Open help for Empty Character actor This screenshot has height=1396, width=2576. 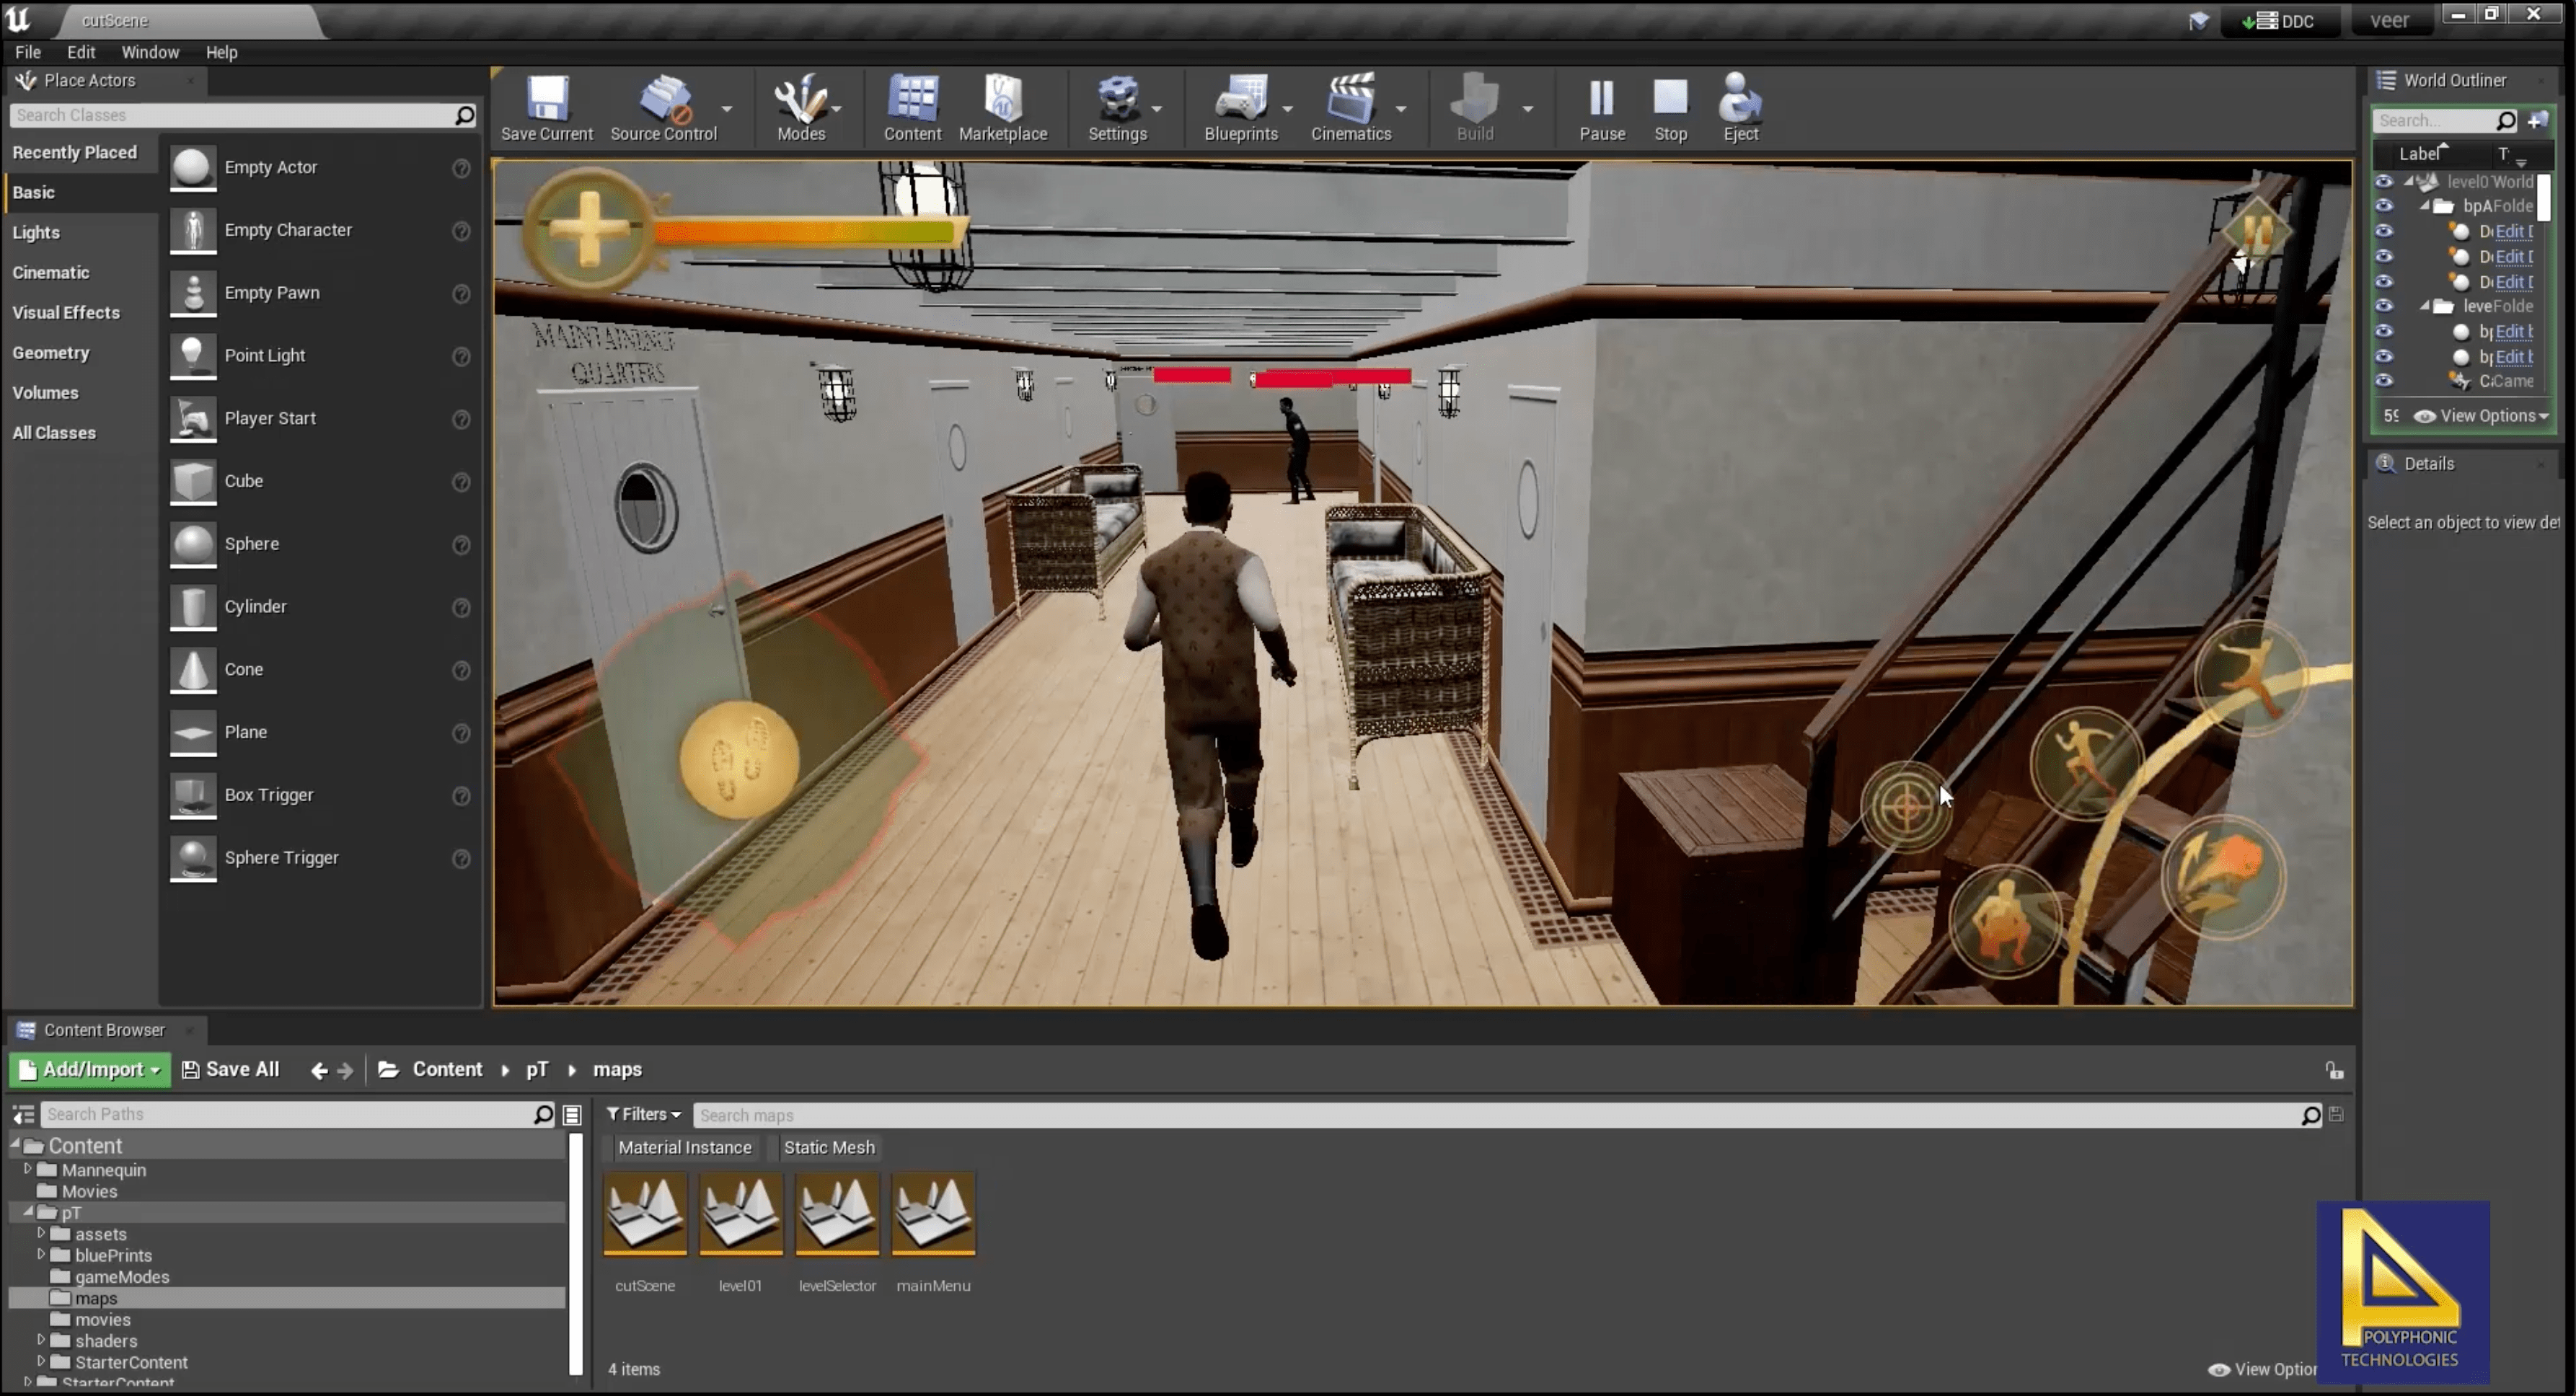pos(461,231)
